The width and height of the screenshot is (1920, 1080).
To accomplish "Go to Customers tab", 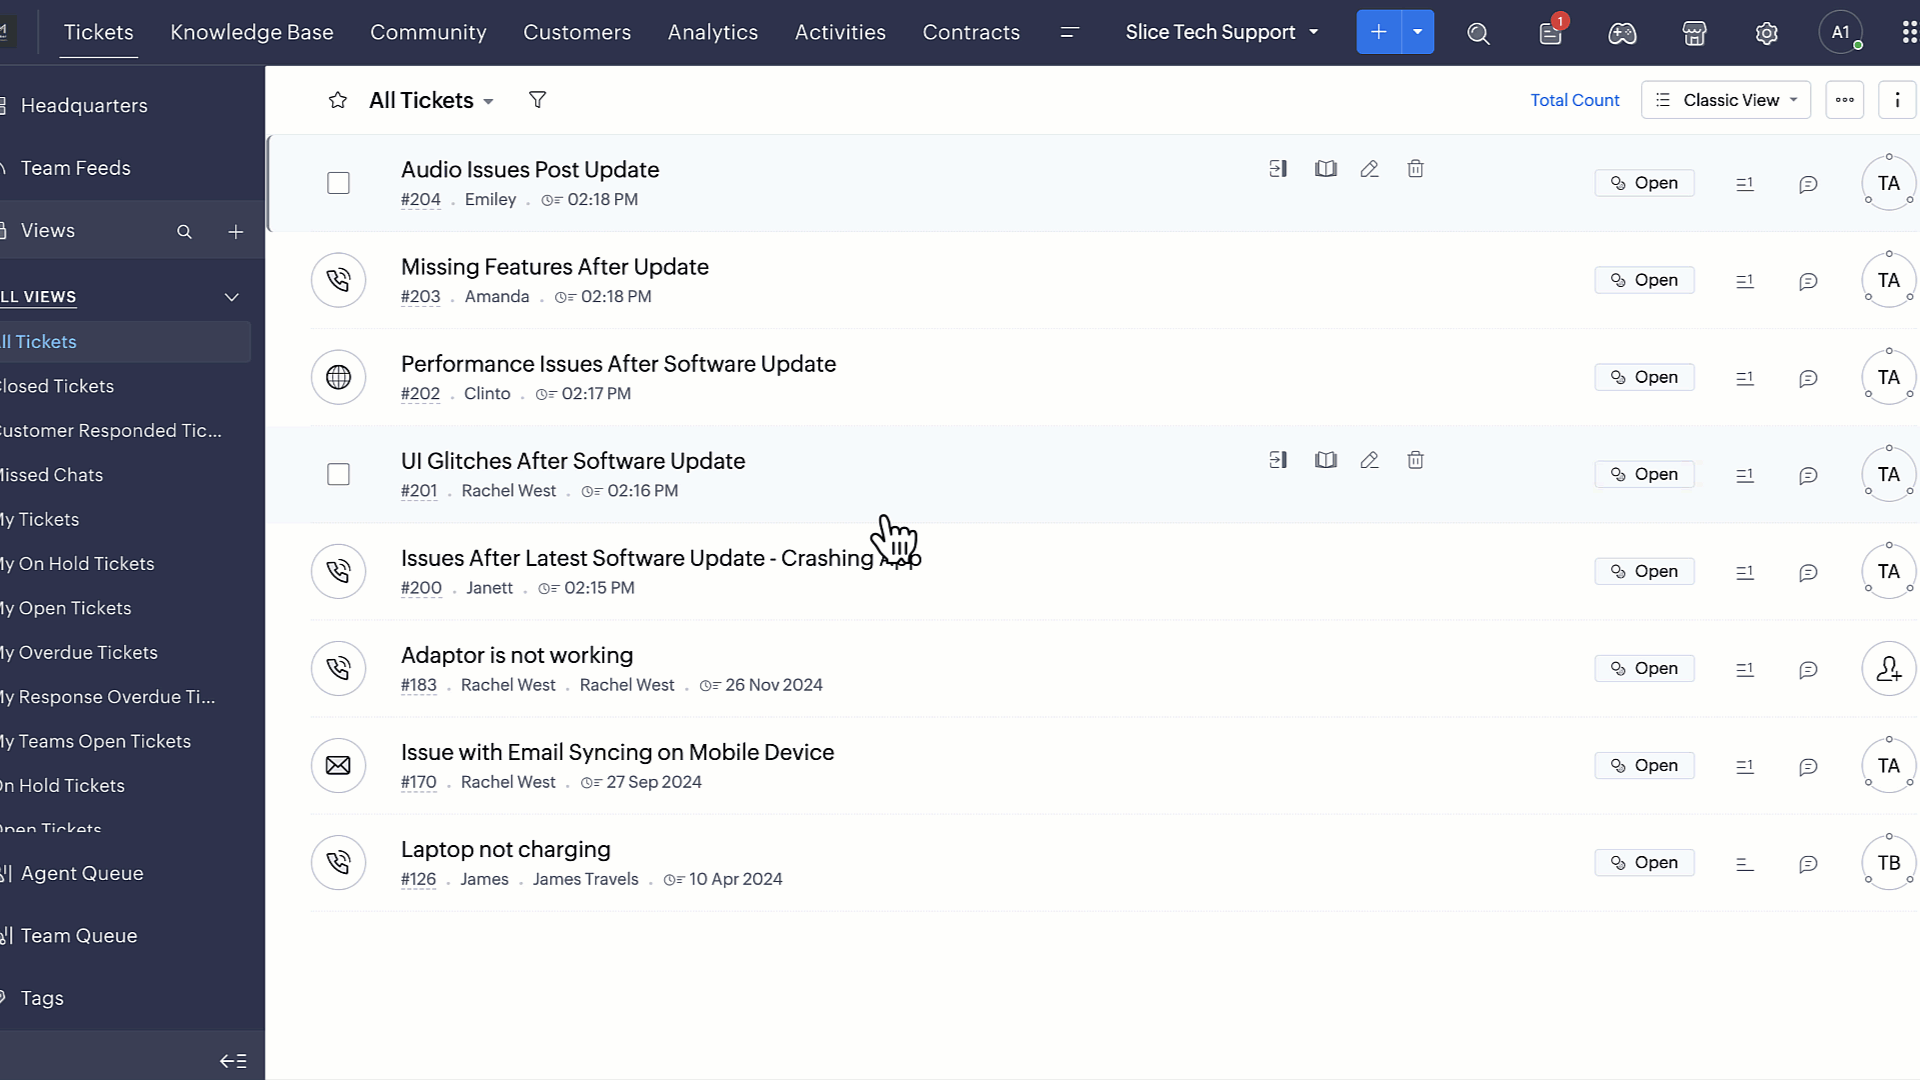I will pos(577,32).
